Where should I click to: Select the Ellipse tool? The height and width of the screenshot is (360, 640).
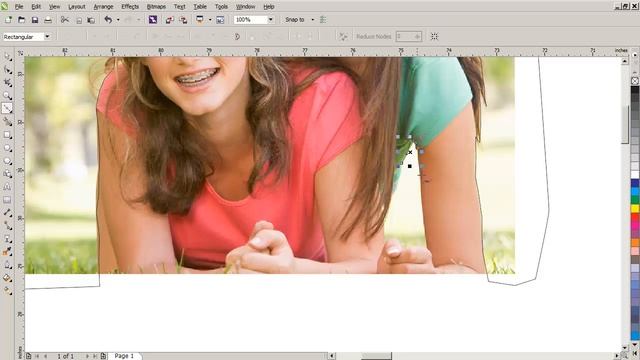(x=7, y=148)
